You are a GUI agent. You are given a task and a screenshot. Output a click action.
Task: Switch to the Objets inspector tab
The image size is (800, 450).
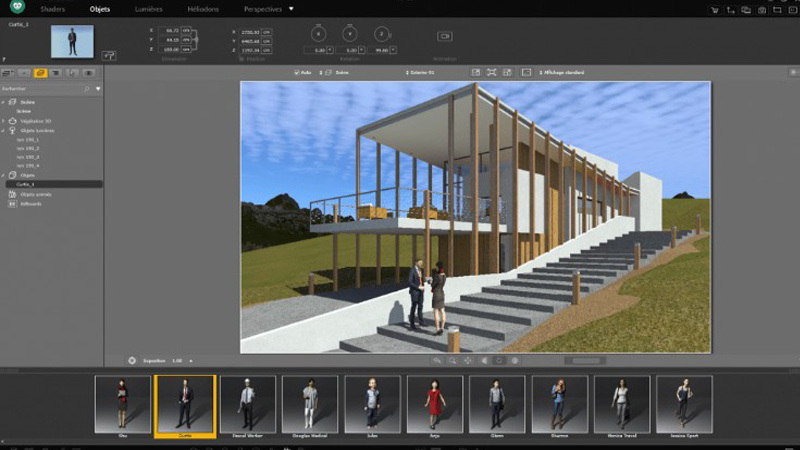(99, 9)
